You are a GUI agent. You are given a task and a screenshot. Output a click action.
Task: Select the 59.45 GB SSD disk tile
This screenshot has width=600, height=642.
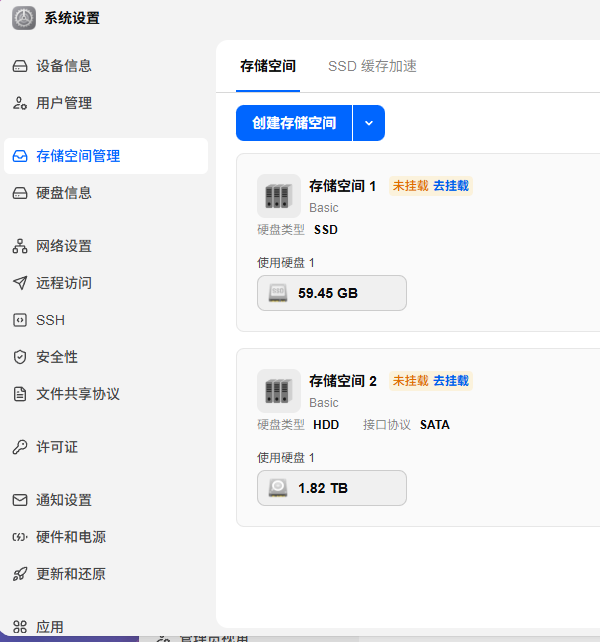coord(332,293)
